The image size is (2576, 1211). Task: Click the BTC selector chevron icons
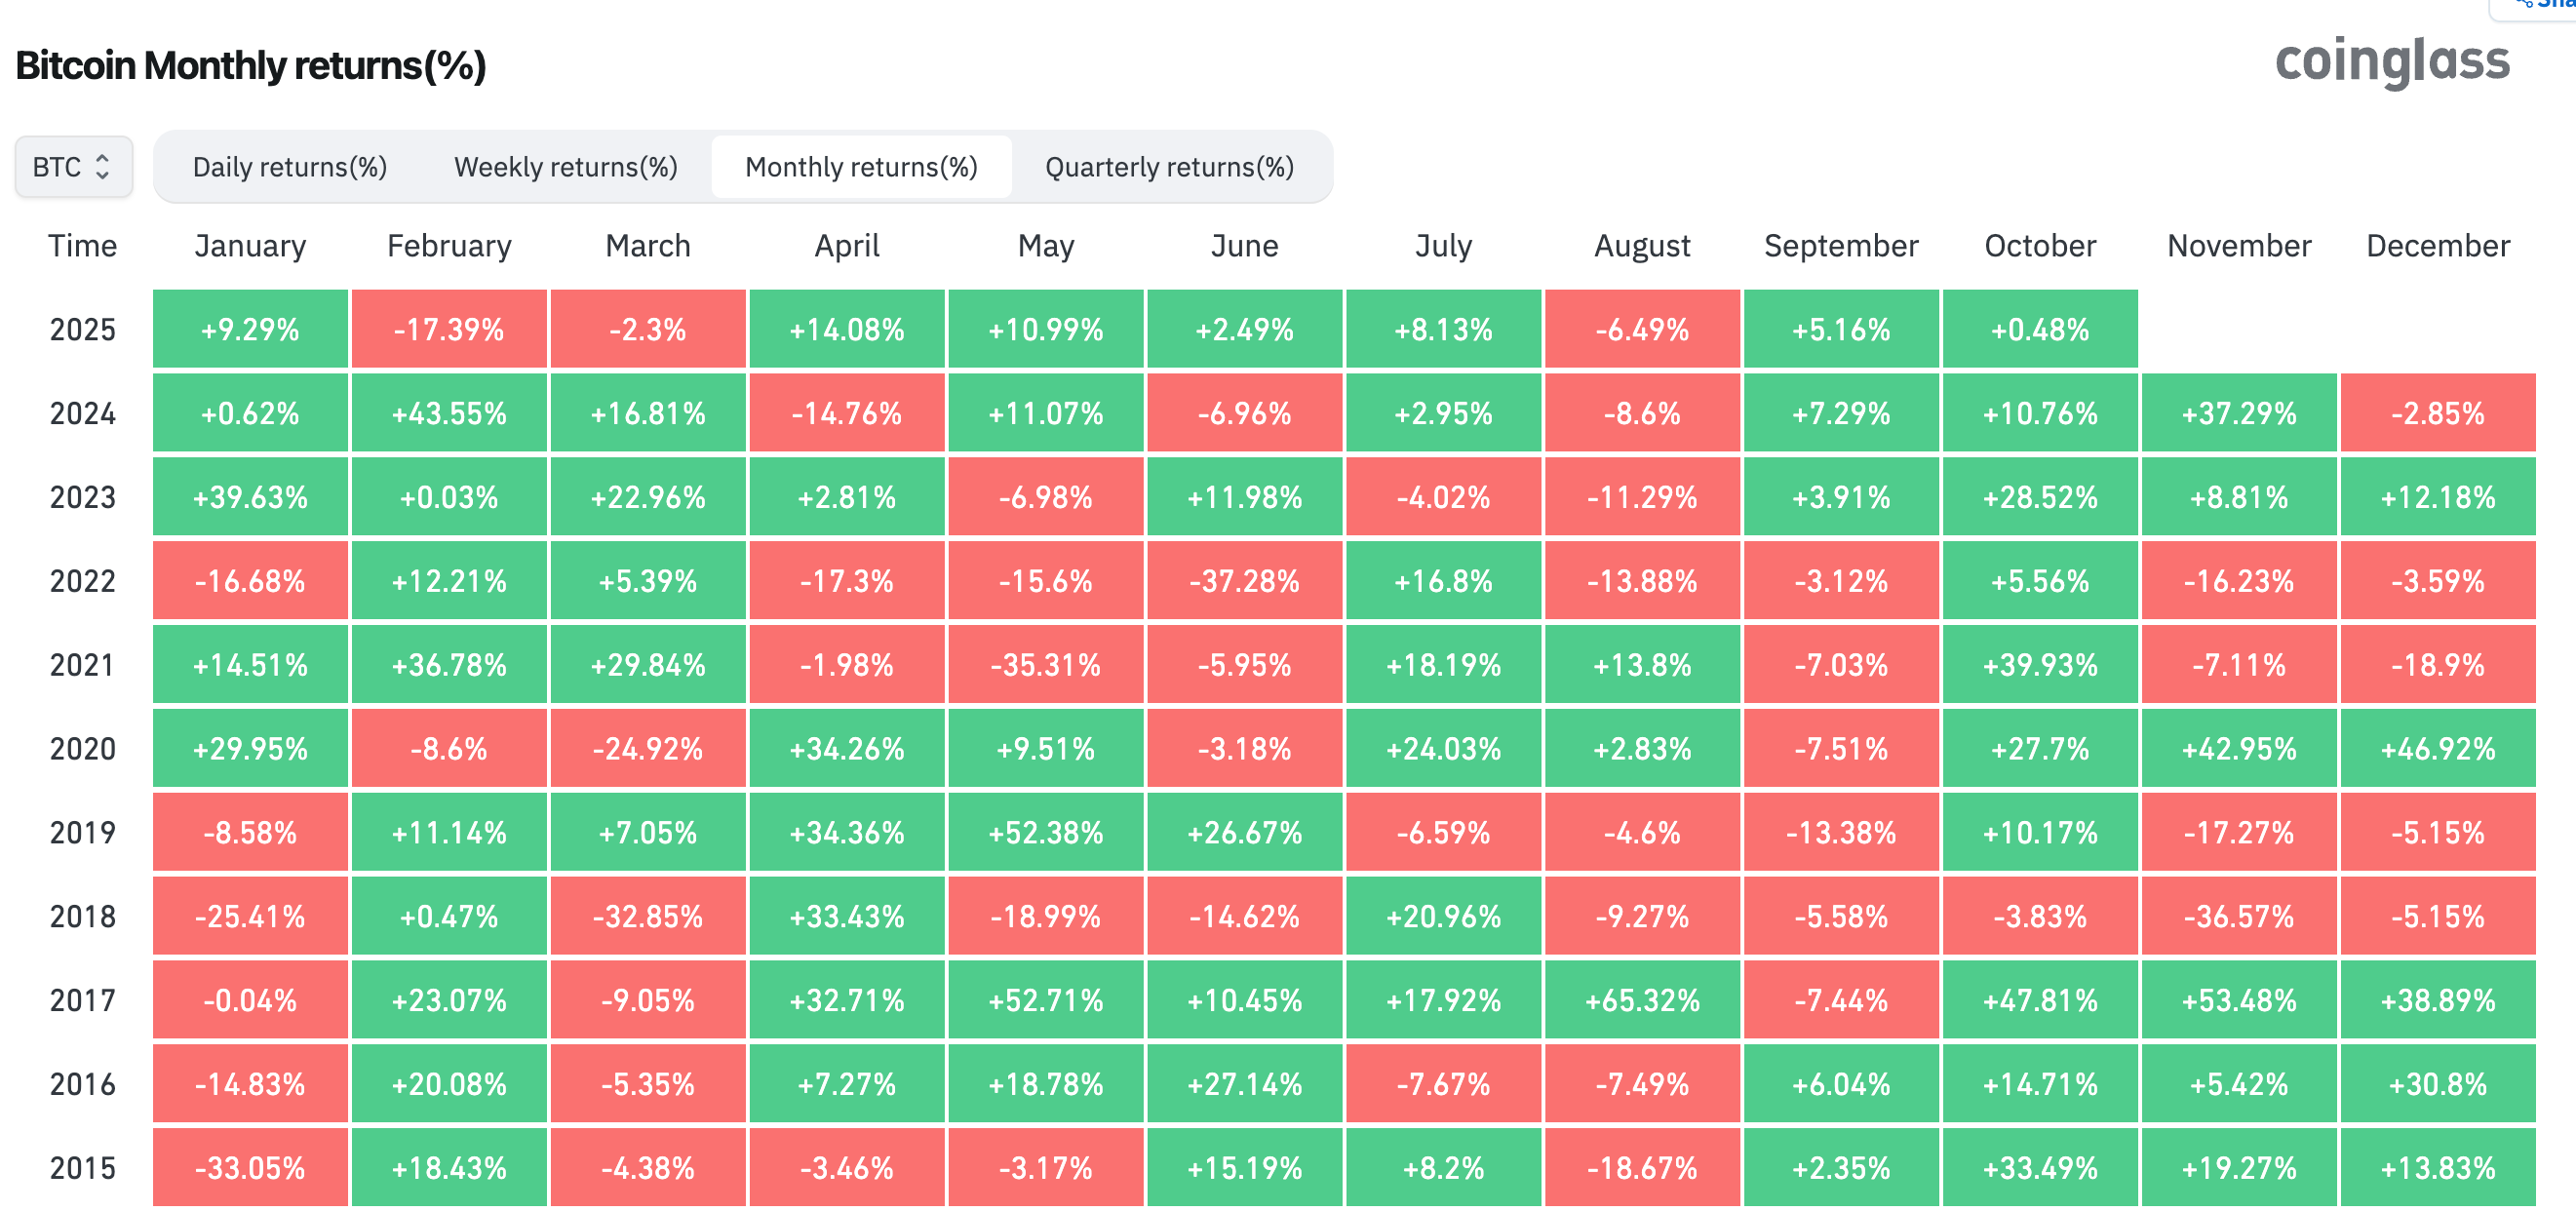click(x=104, y=166)
